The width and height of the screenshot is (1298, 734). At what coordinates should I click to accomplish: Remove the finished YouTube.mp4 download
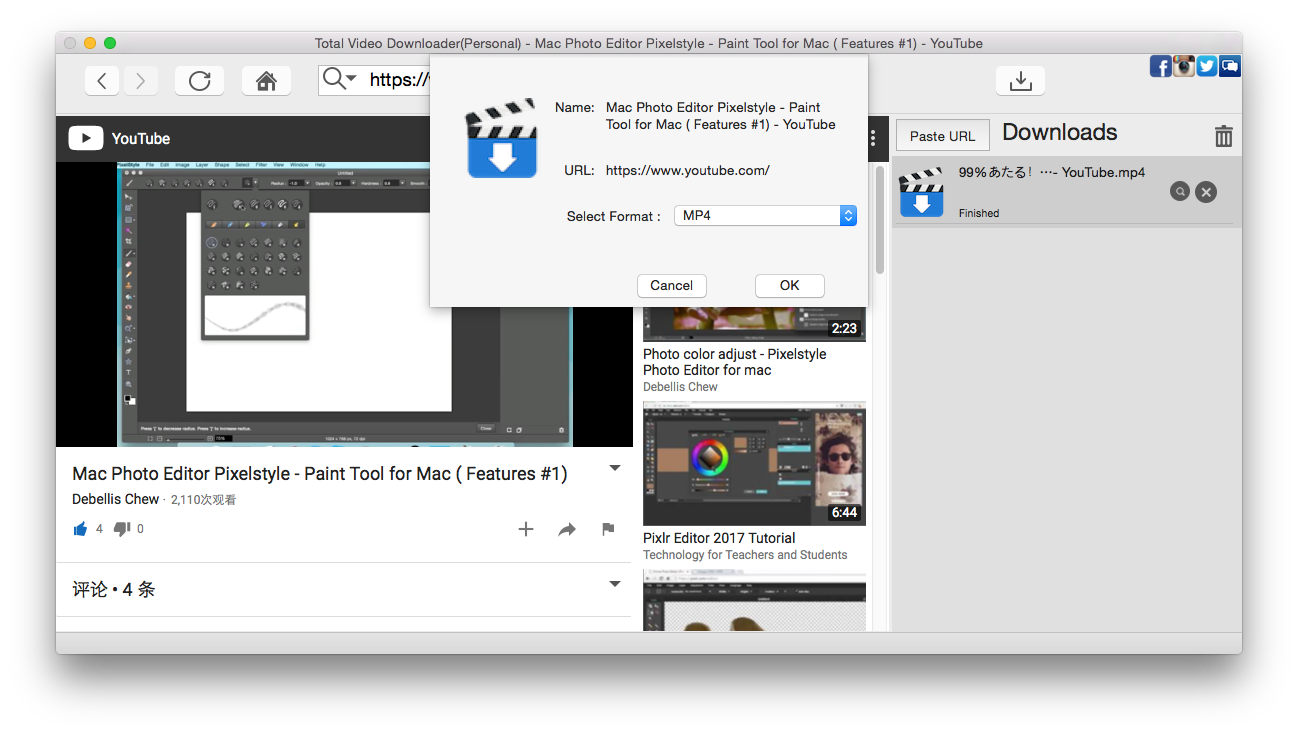click(1206, 192)
